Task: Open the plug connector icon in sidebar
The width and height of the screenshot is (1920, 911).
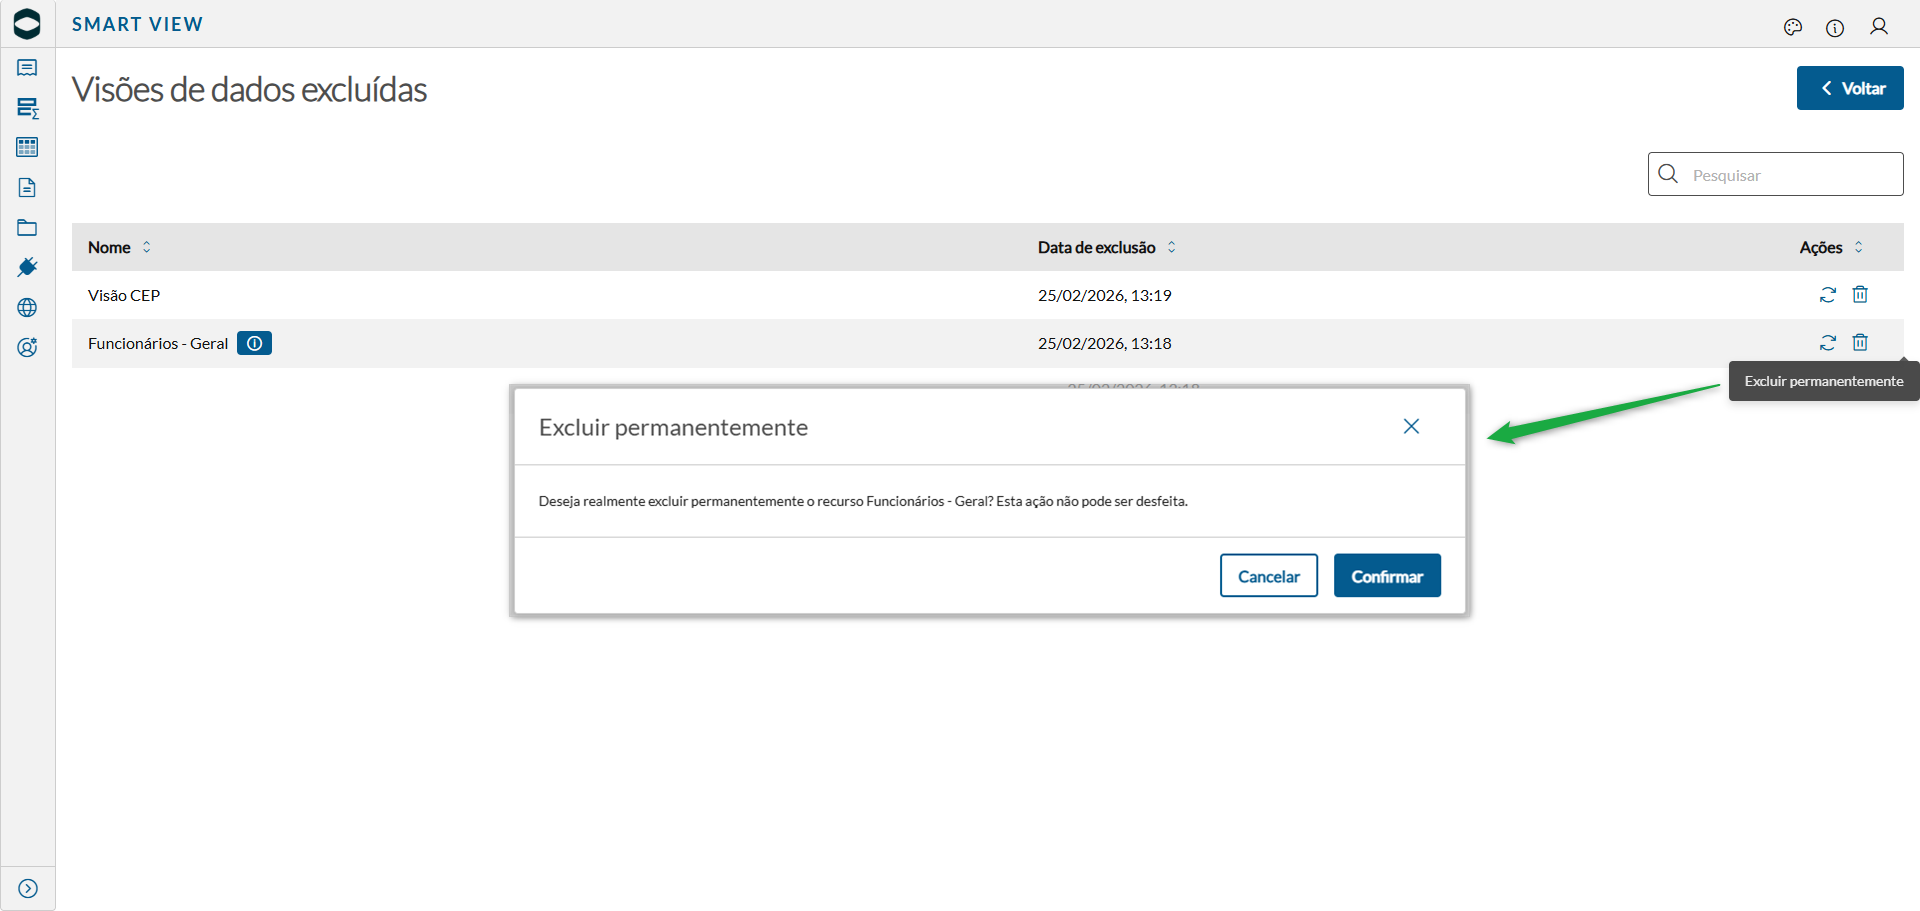Action: [x=27, y=267]
